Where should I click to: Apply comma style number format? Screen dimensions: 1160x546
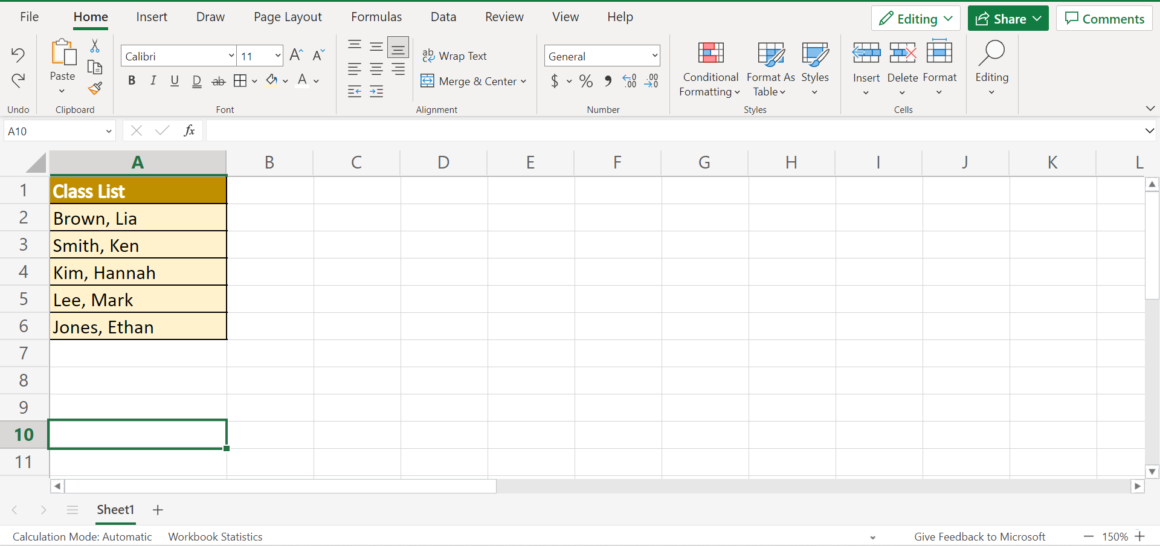pos(608,81)
